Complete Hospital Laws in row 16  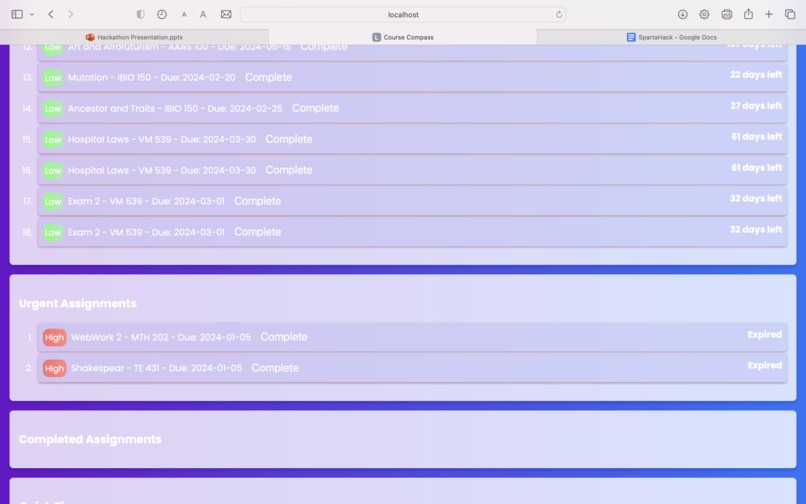(289, 170)
